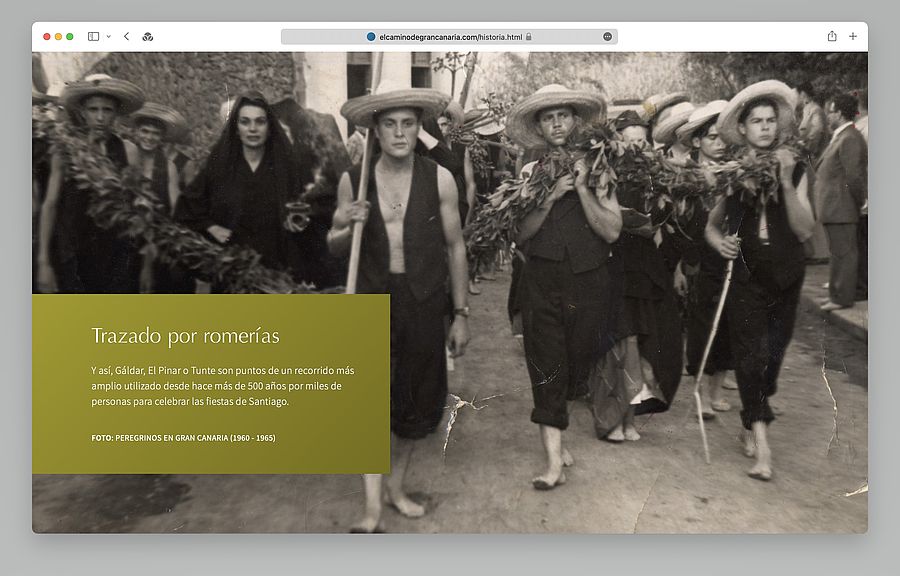Viewport: 900px width, 576px height.
Task: Click caption 'FOTO: PEREGRINOS EN GRAN CANARIA'
Action: click(x=183, y=438)
